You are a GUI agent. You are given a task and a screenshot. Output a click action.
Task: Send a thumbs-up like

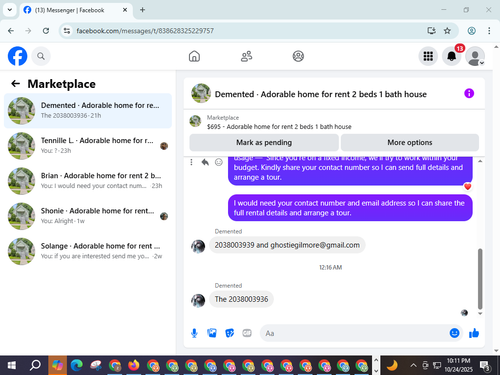point(474,333)
